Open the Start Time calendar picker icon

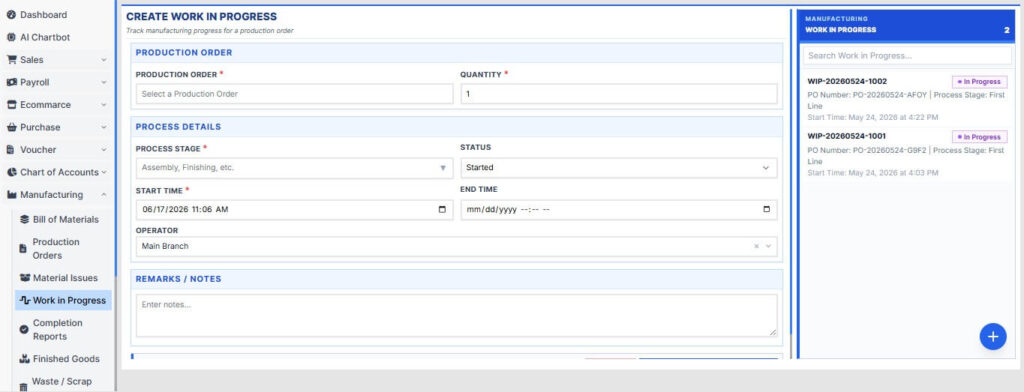click(442, 210)
